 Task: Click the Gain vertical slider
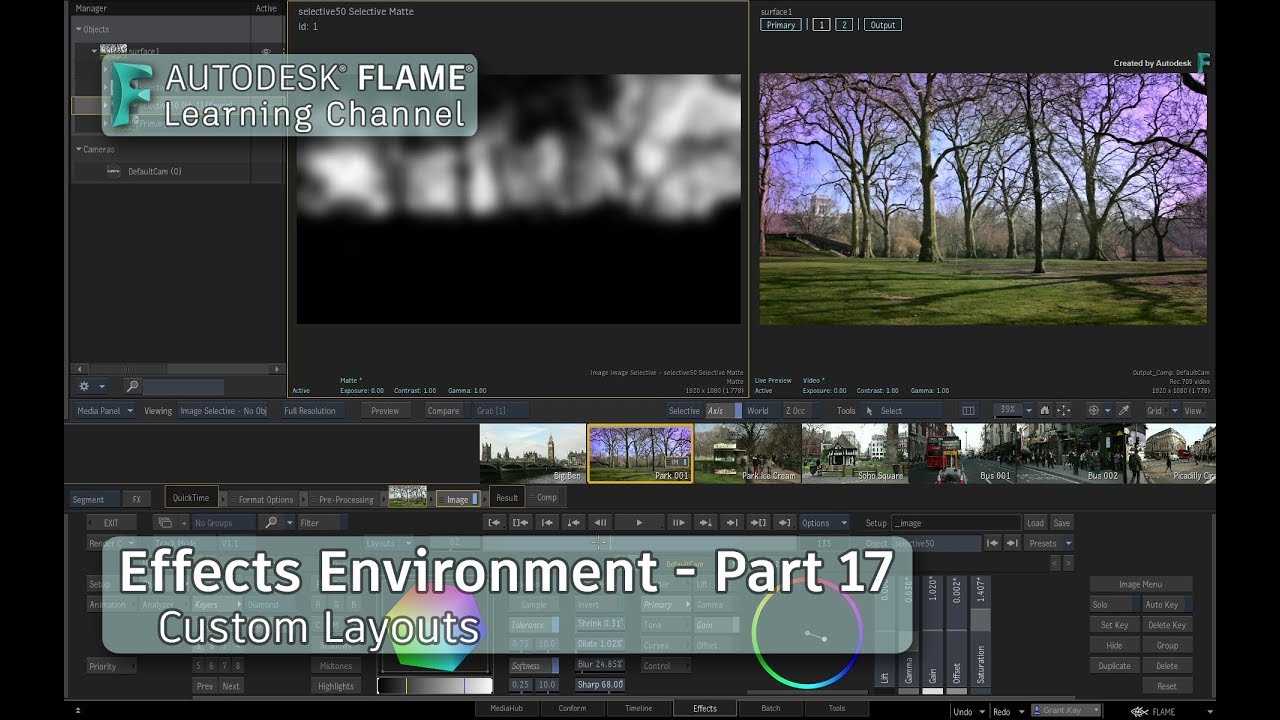(932, 634)
